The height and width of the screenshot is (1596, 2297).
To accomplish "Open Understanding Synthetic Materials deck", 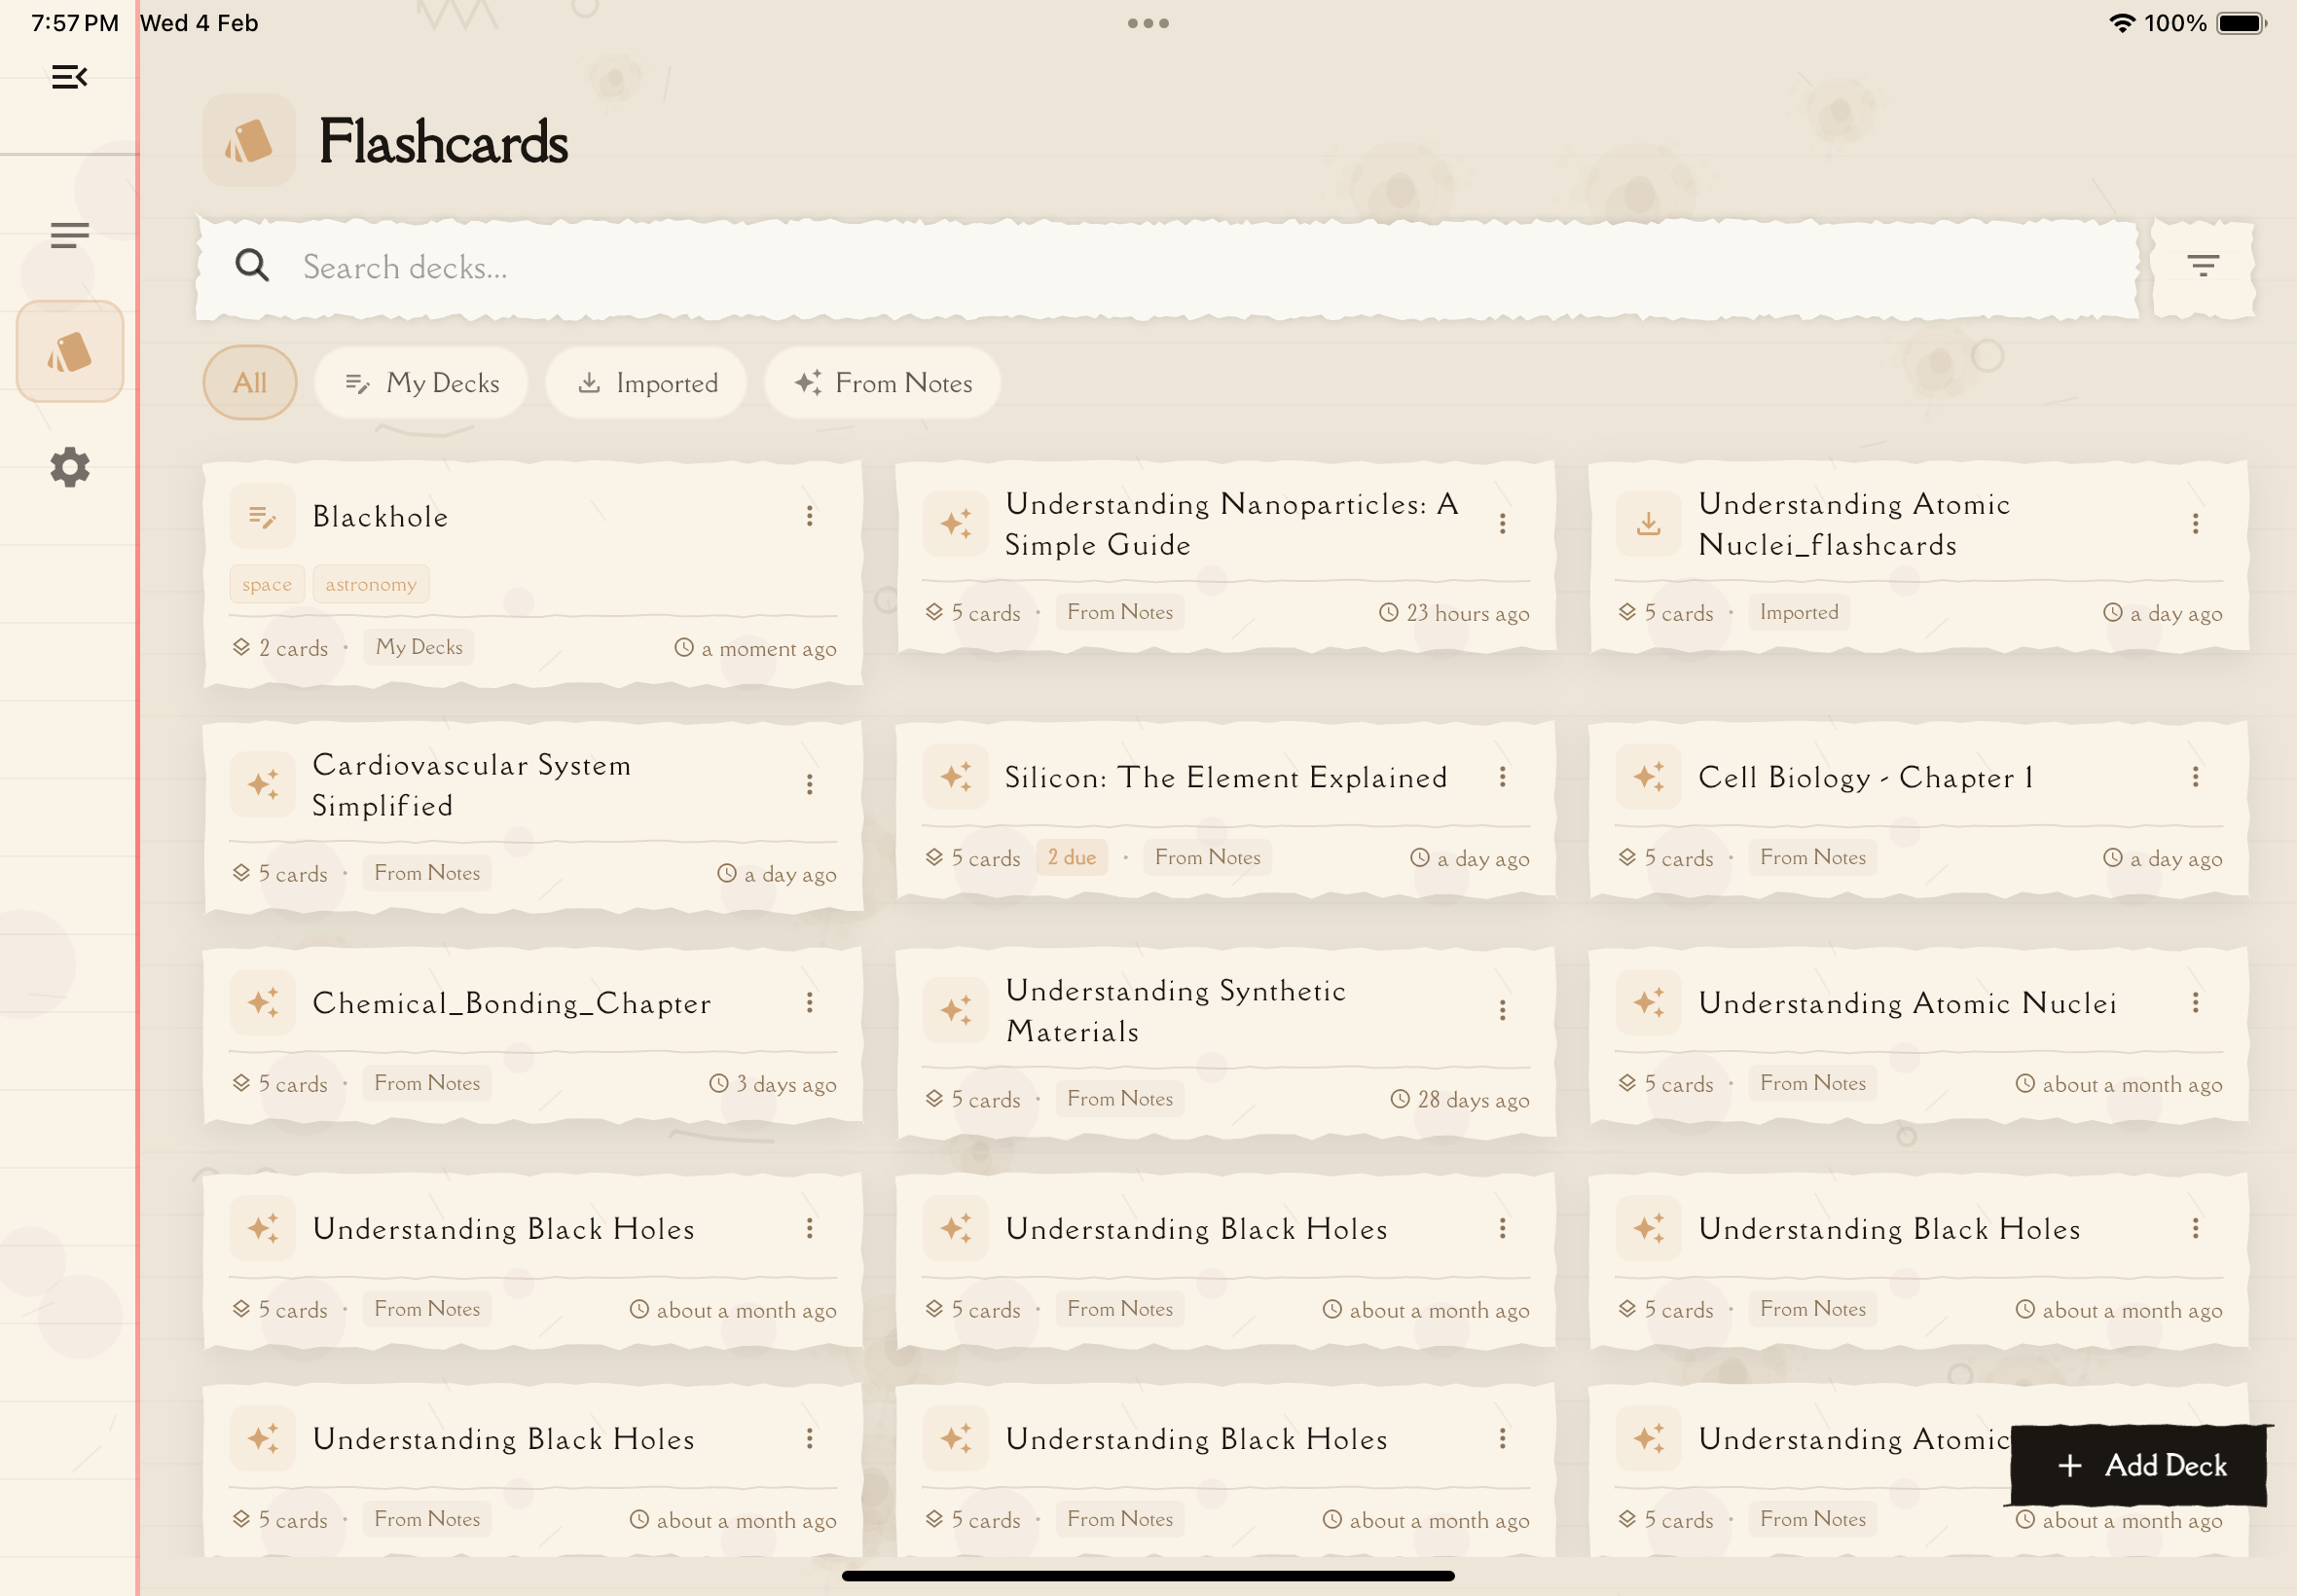I will [x=1175, y=1010].
